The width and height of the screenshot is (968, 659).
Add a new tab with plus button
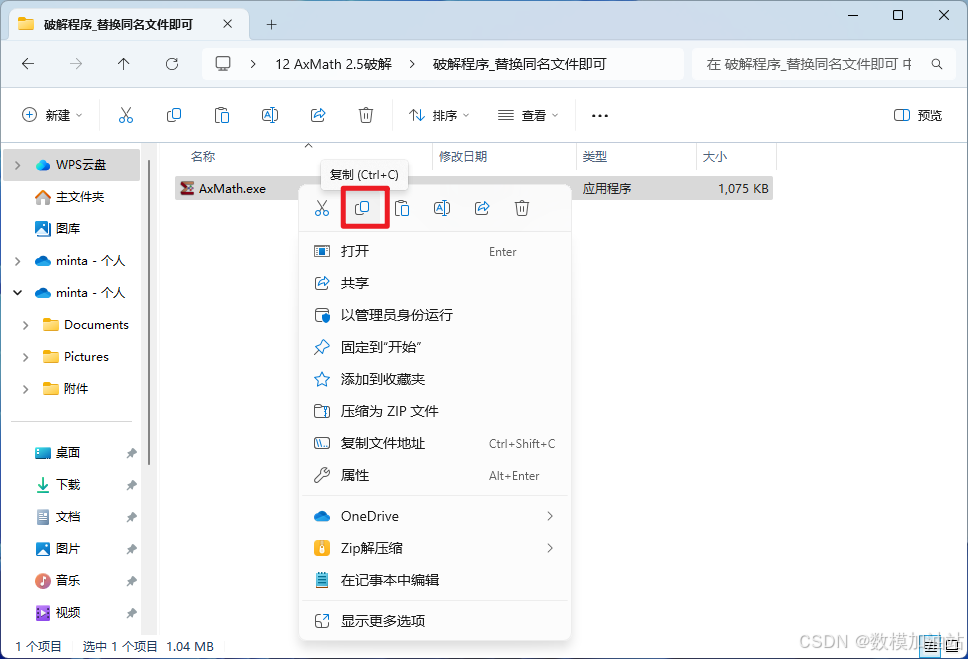click(271, 25)
